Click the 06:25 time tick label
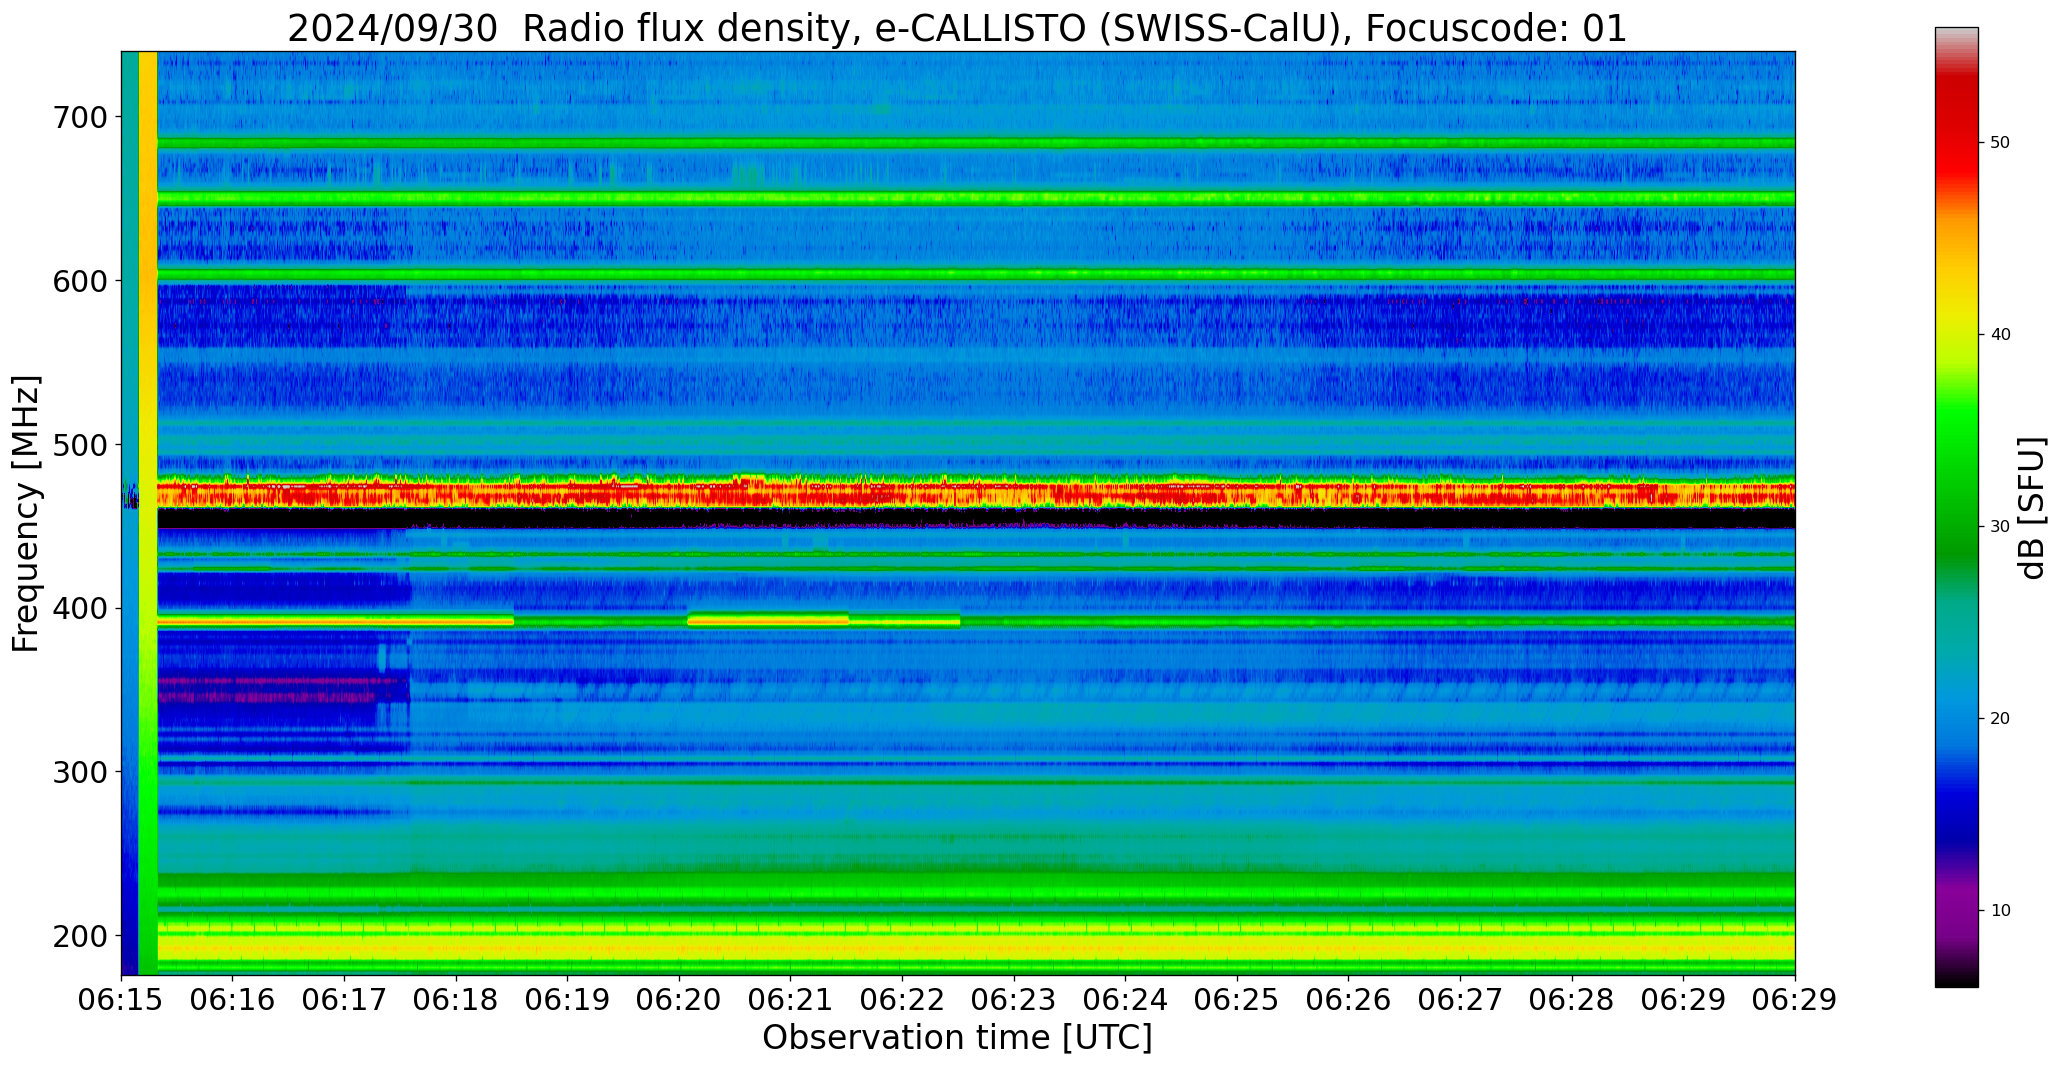Screen dimensions: 2062x1067 [1237, 1000]
